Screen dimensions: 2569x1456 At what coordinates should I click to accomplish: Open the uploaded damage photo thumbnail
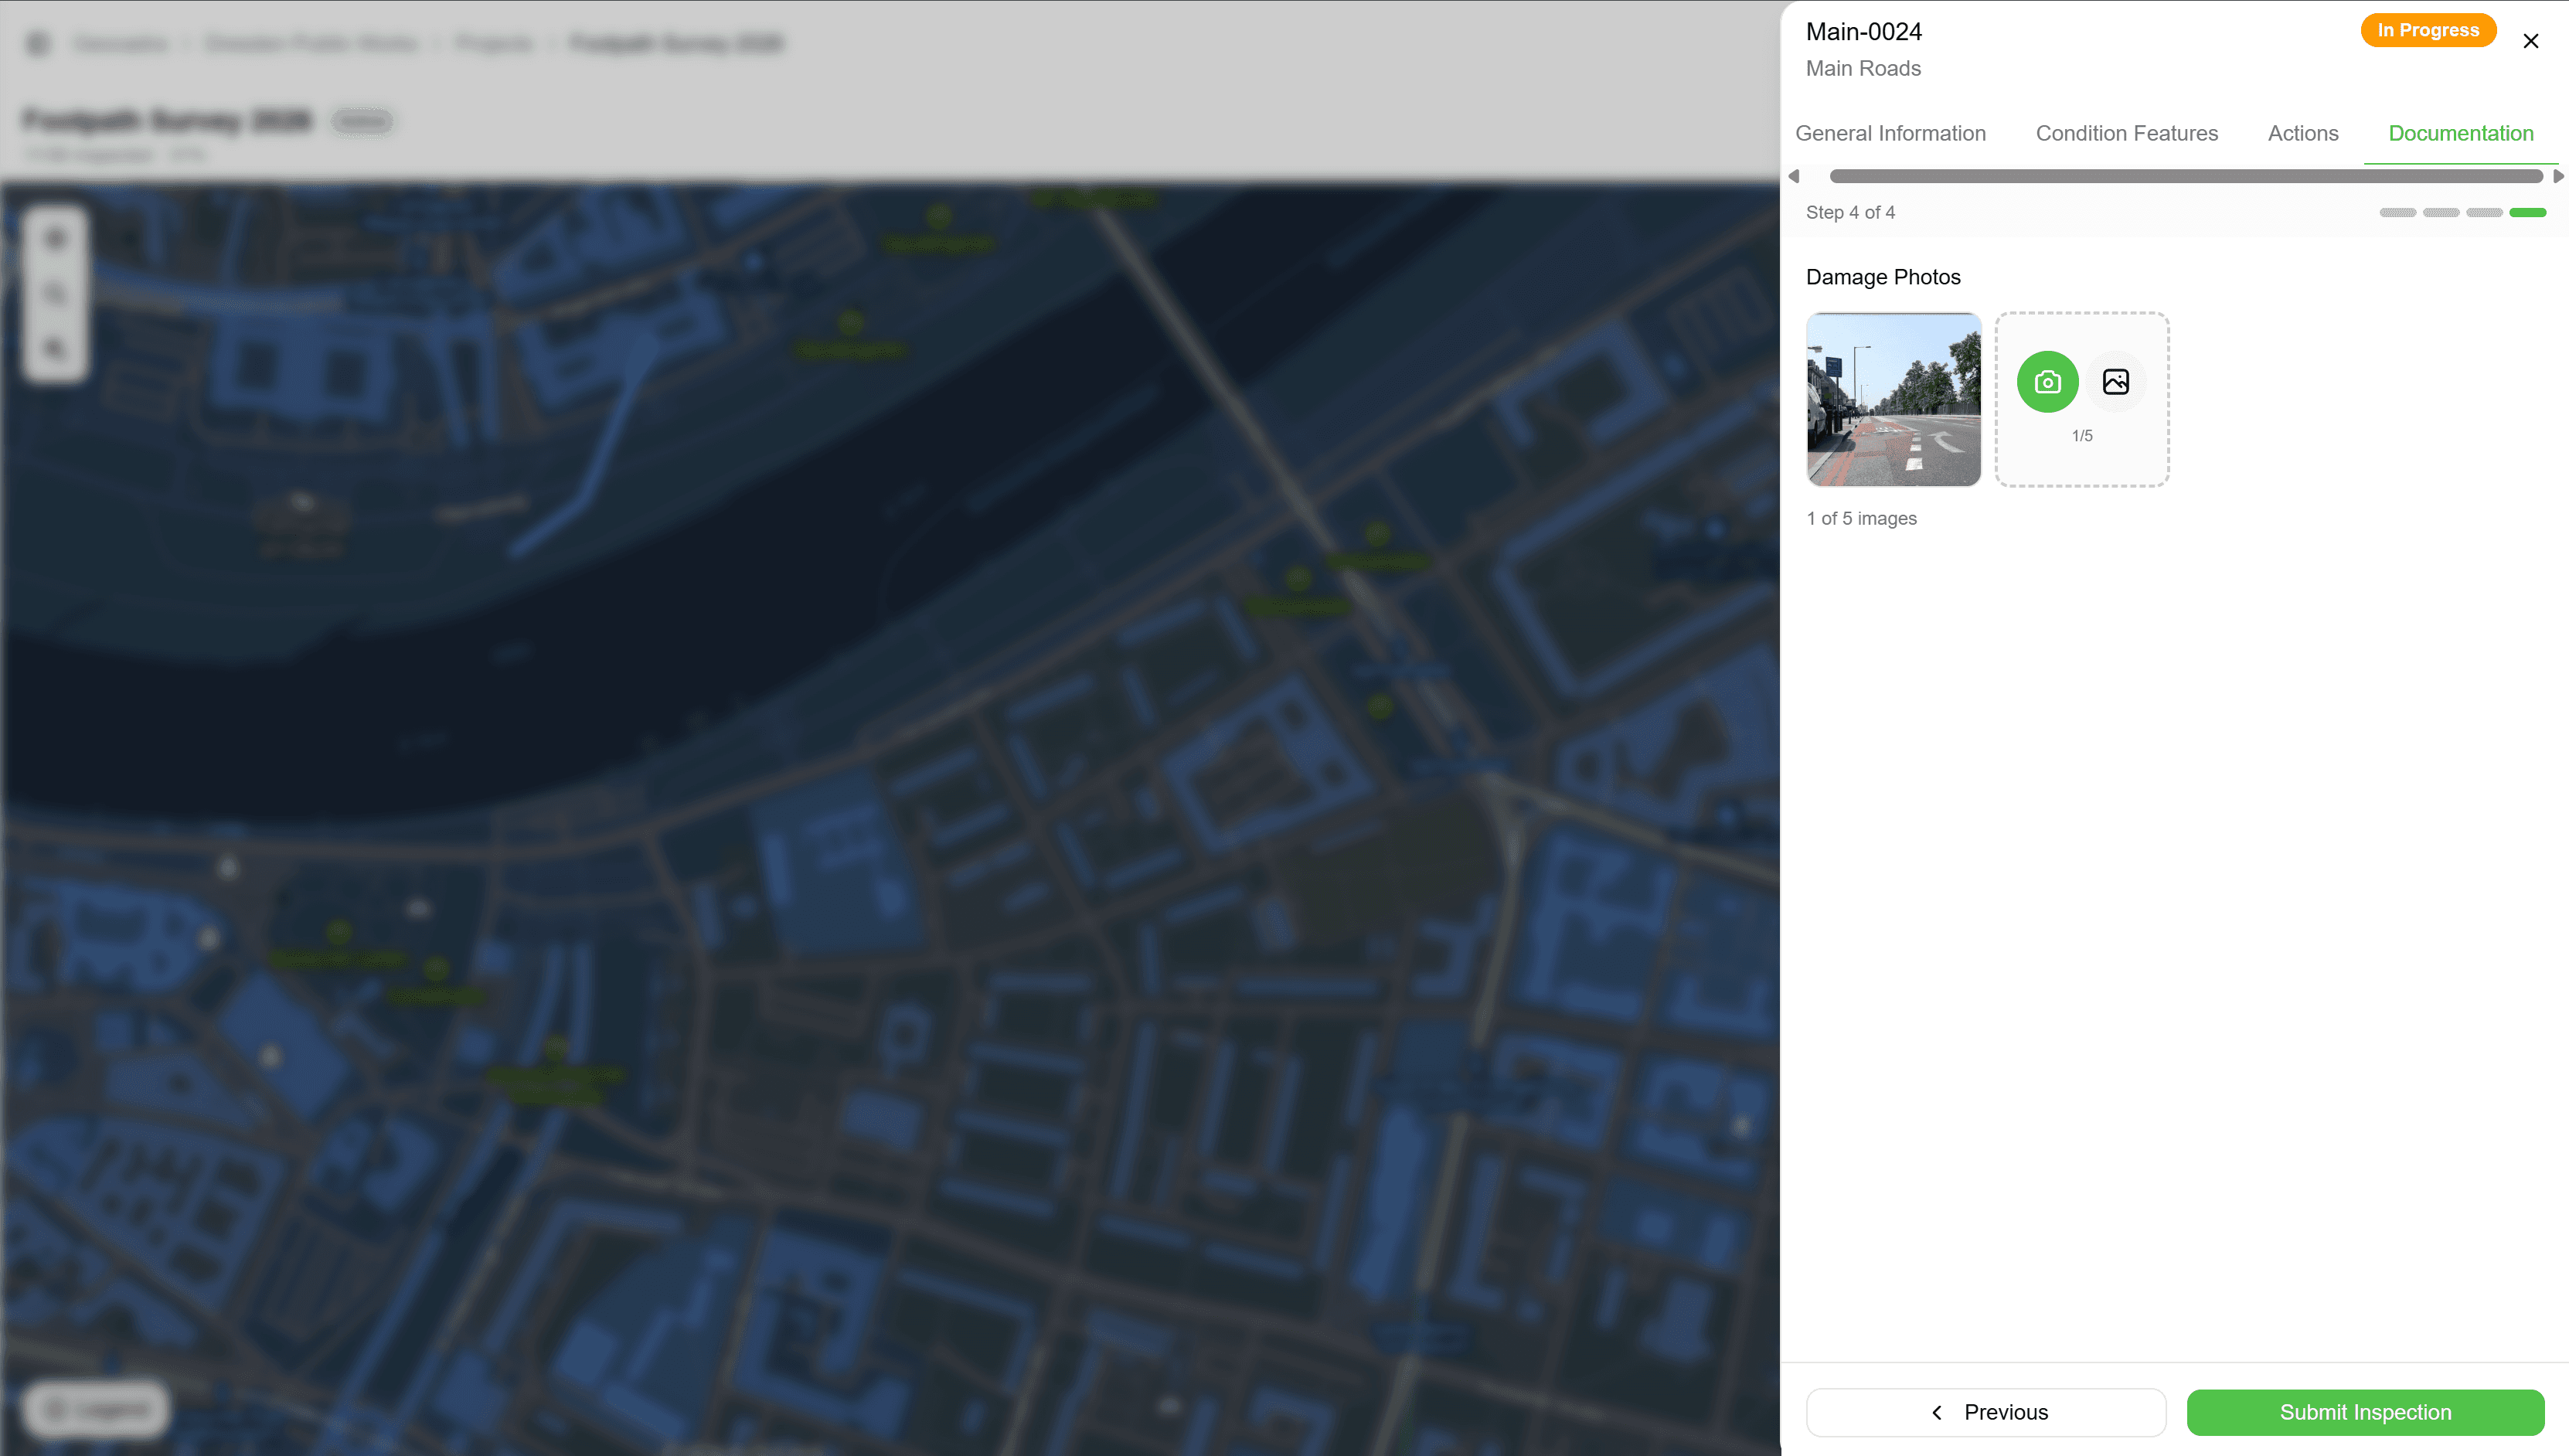(1893, 399)
